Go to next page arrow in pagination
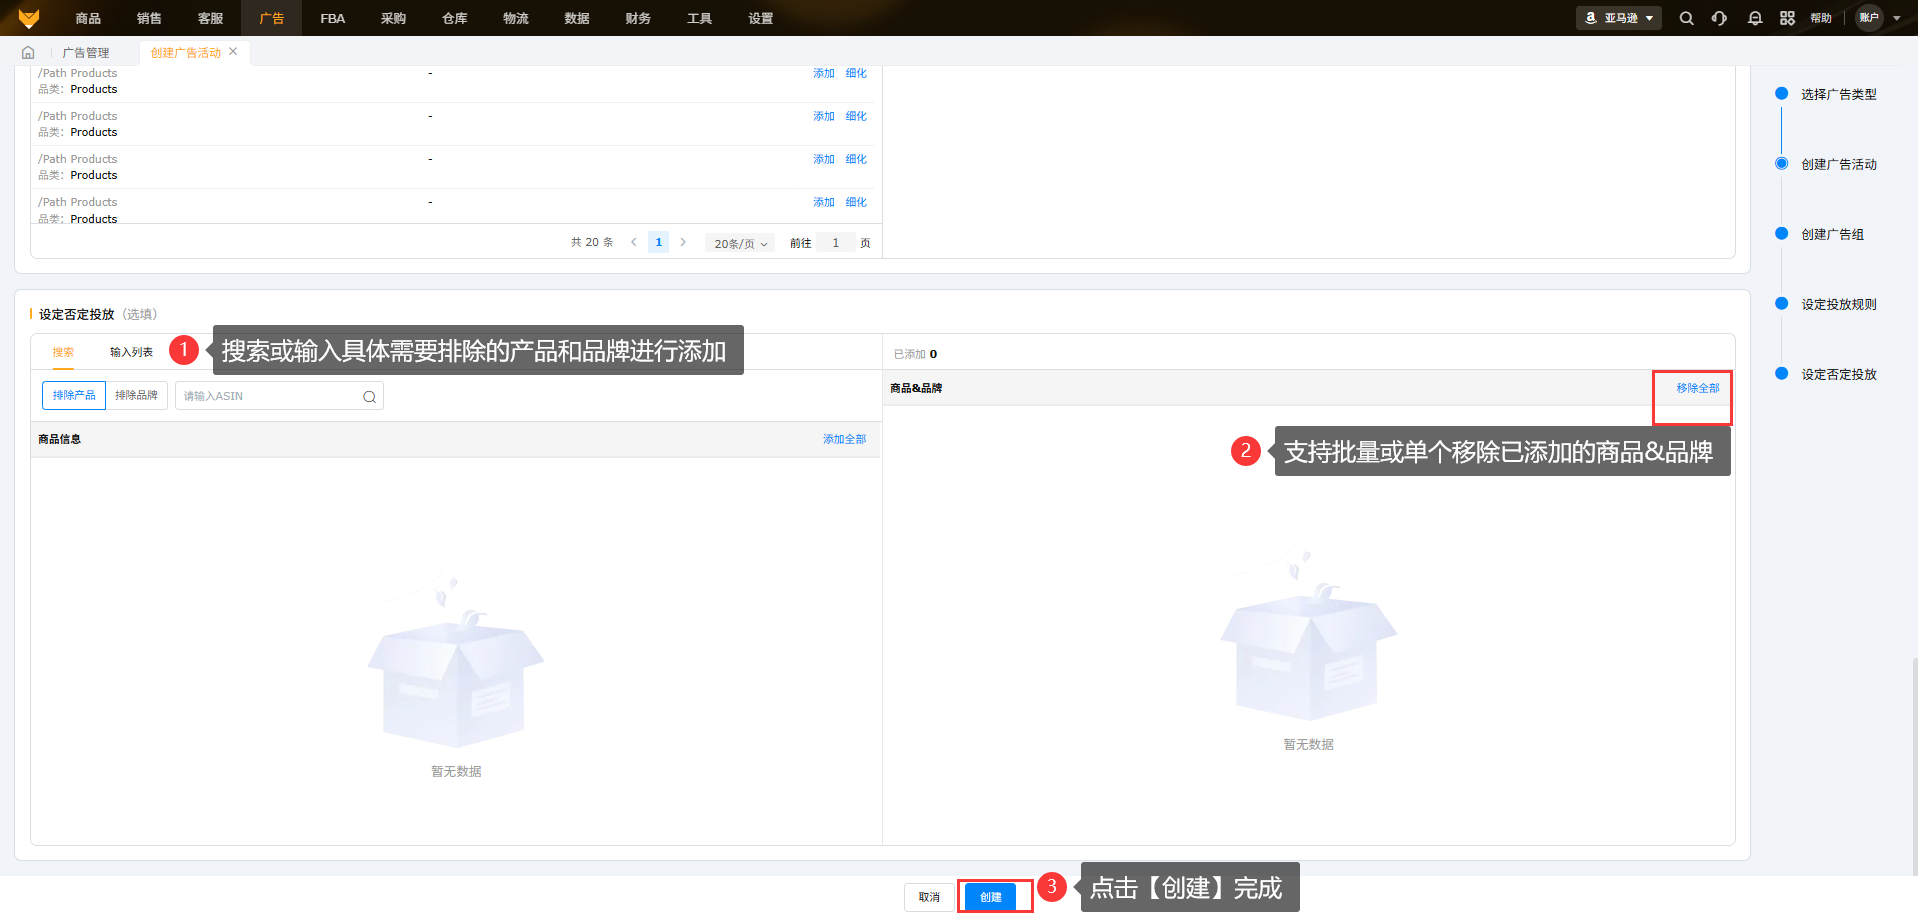The image size is (1918, 916). pyautogui.click(x=683, y=242)
